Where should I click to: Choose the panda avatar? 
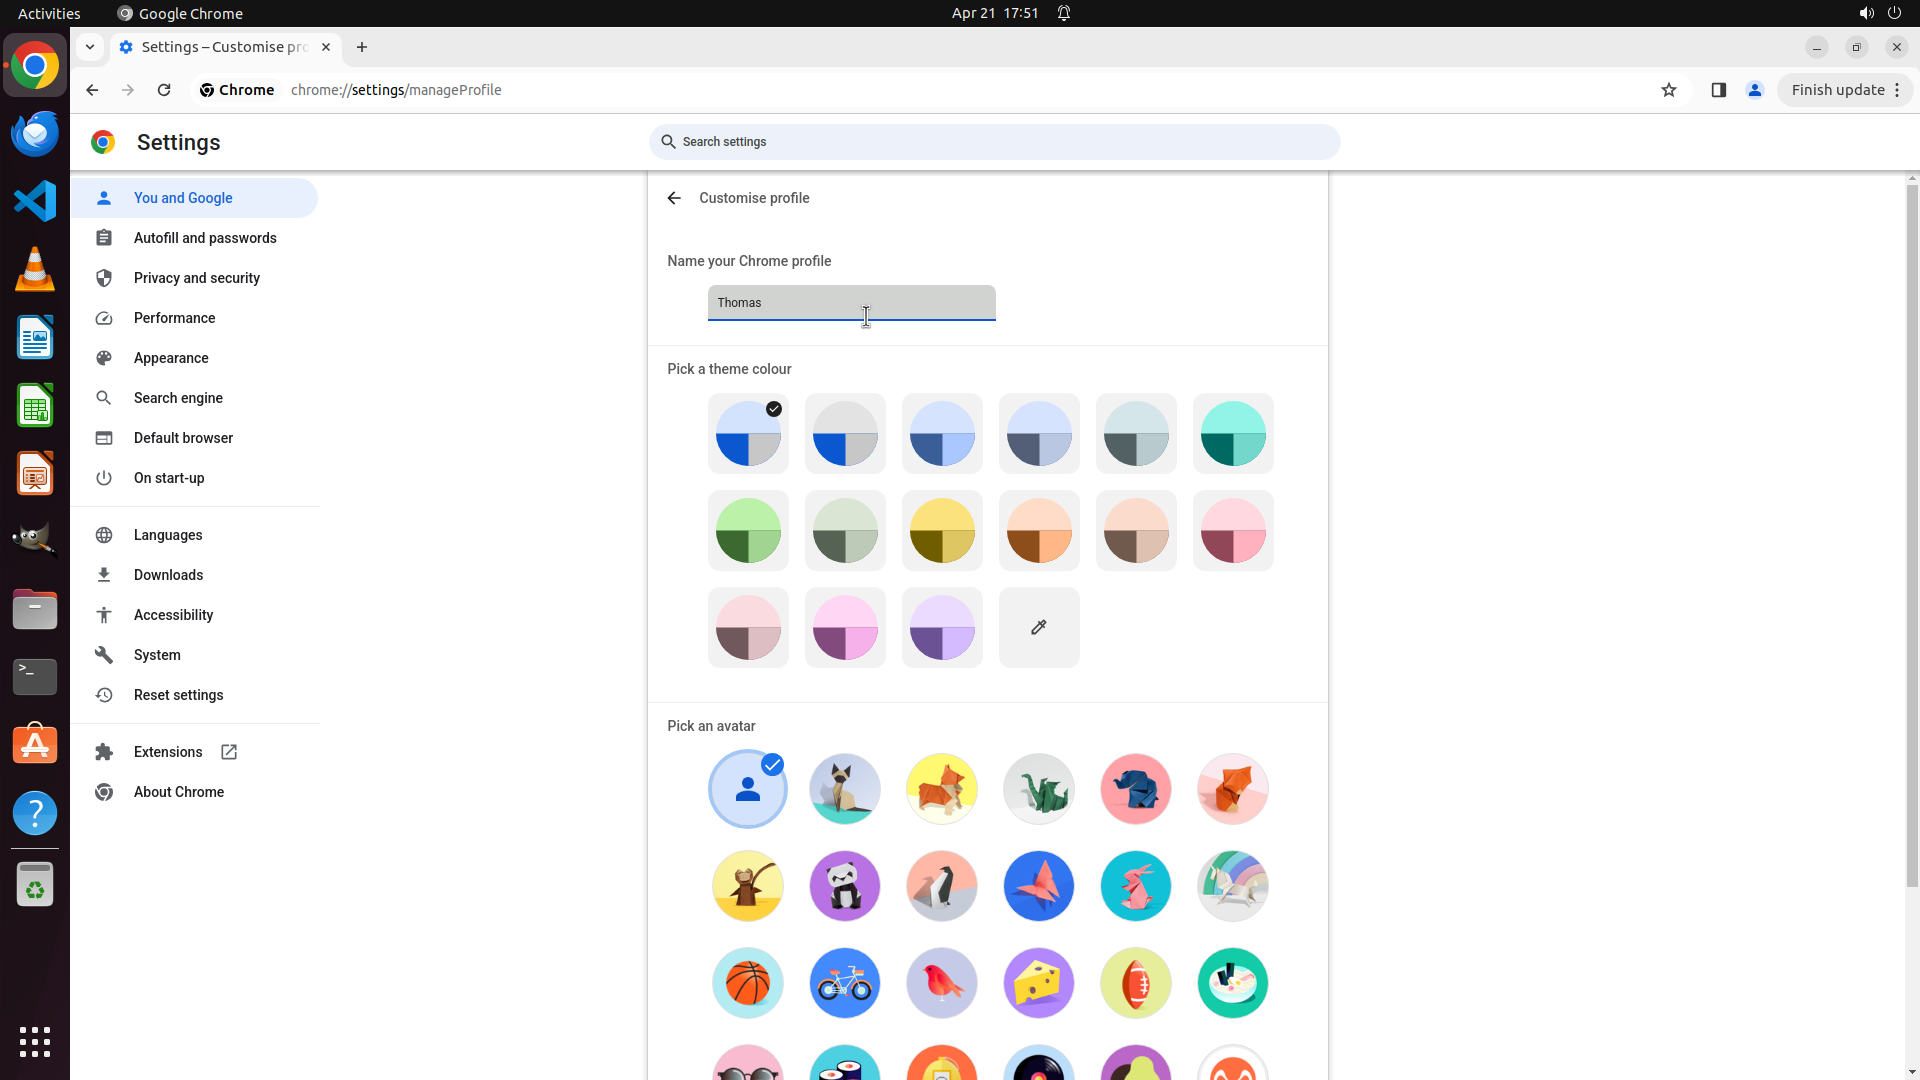[x=845, y=886]
